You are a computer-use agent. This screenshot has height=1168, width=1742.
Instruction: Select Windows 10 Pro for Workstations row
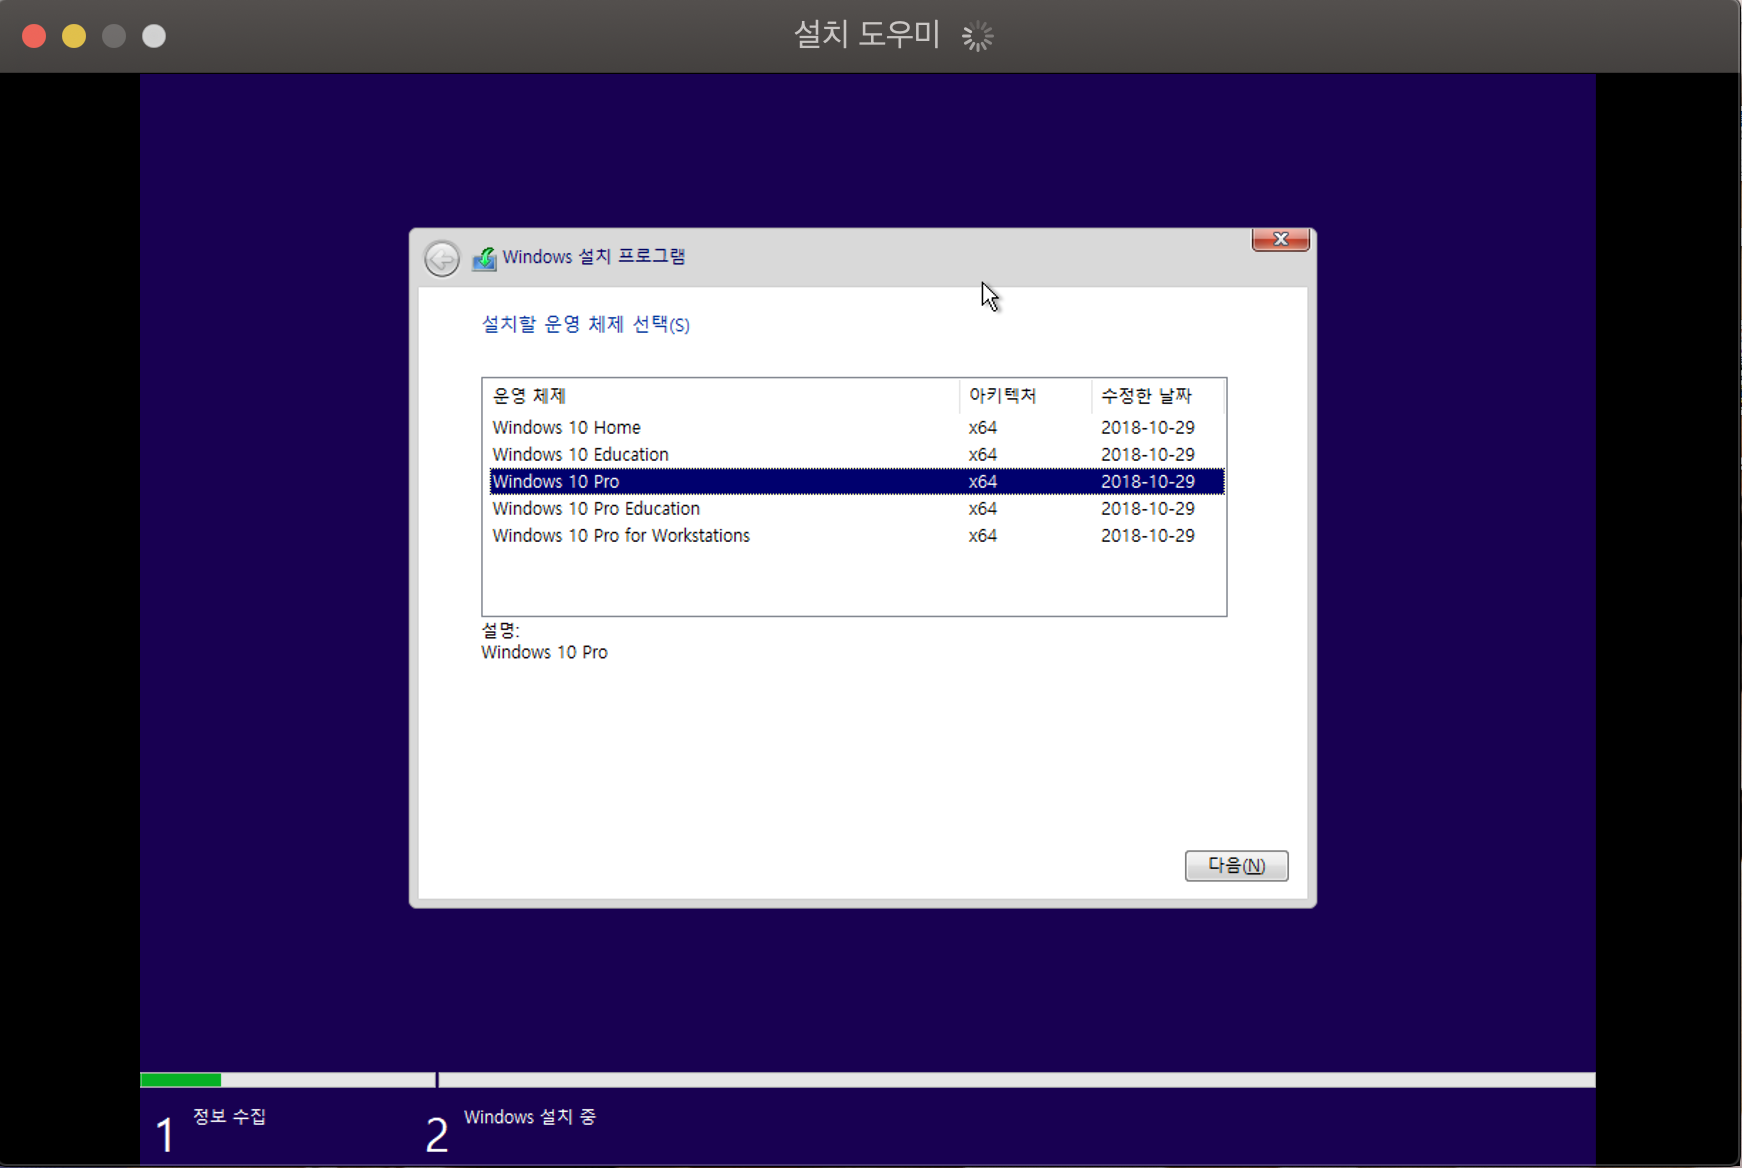tap(857, 535)
